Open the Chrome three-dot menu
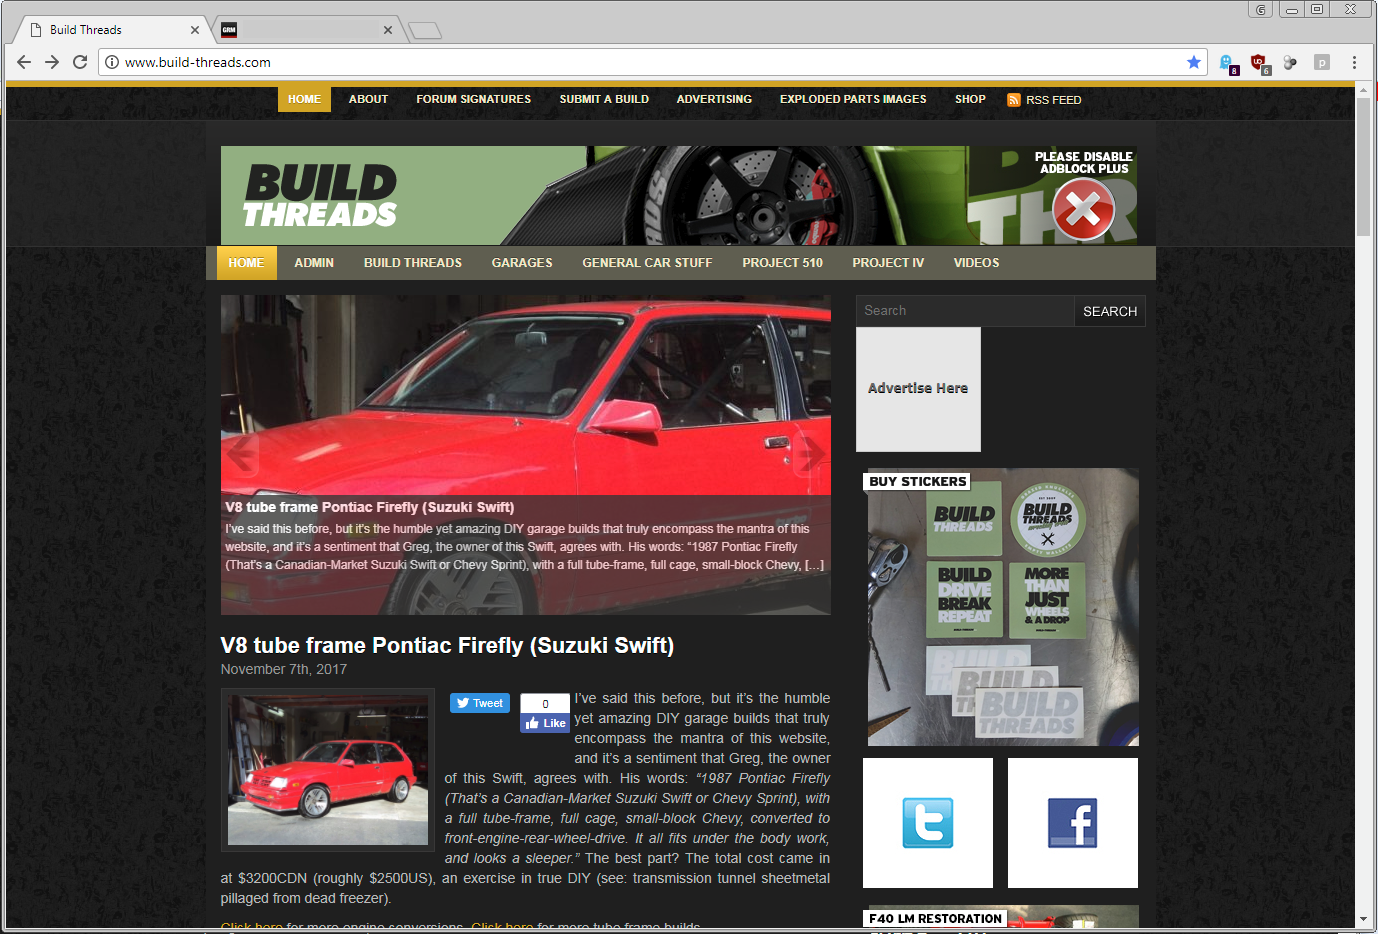The height and width of the screenshot is (934, 1378). click(x=1354, y=62)
